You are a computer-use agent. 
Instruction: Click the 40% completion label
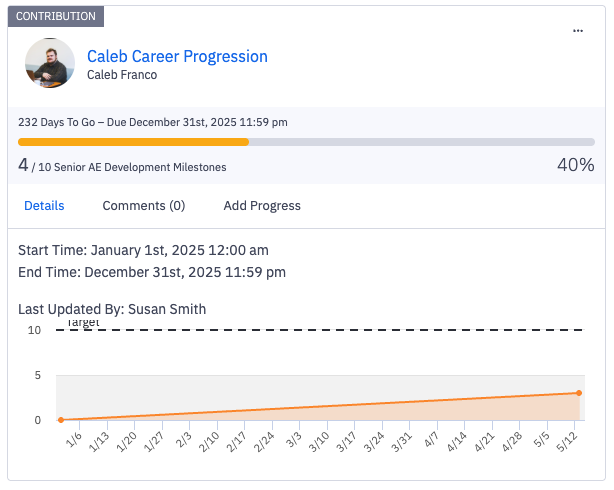pyautogui.click(x=575, y=165)
